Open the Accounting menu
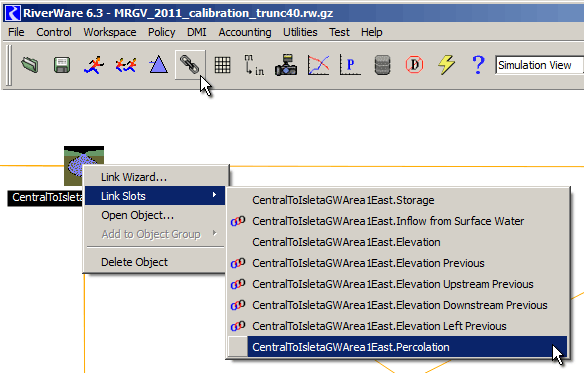Image resolution: width=584 pixels, height=373 pixels. coord(245,32)
